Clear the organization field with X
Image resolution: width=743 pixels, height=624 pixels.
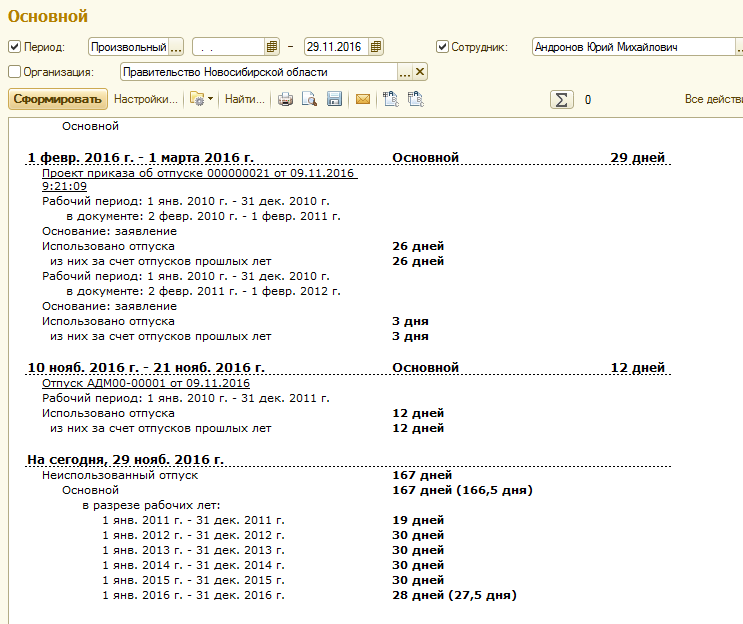point(420,72)
